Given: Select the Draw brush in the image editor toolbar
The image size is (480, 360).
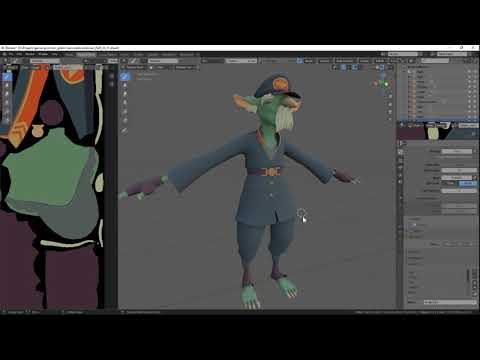Looking at the screenshot, I should [7, 76].
